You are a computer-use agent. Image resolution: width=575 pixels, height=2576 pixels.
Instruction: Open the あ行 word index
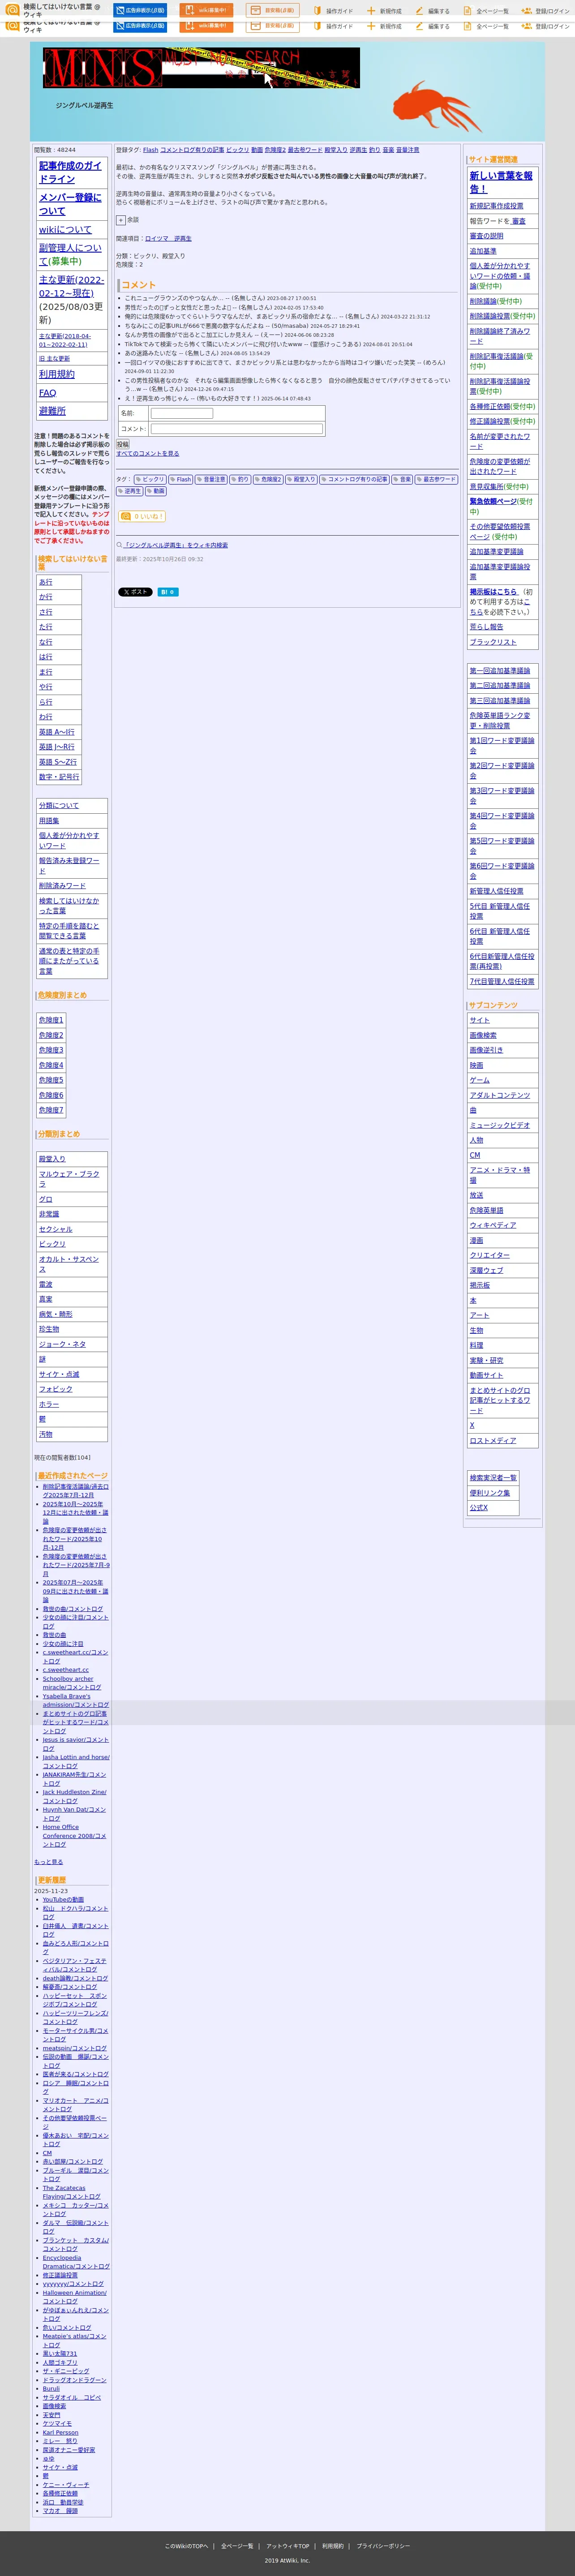[x=46, y=582]
